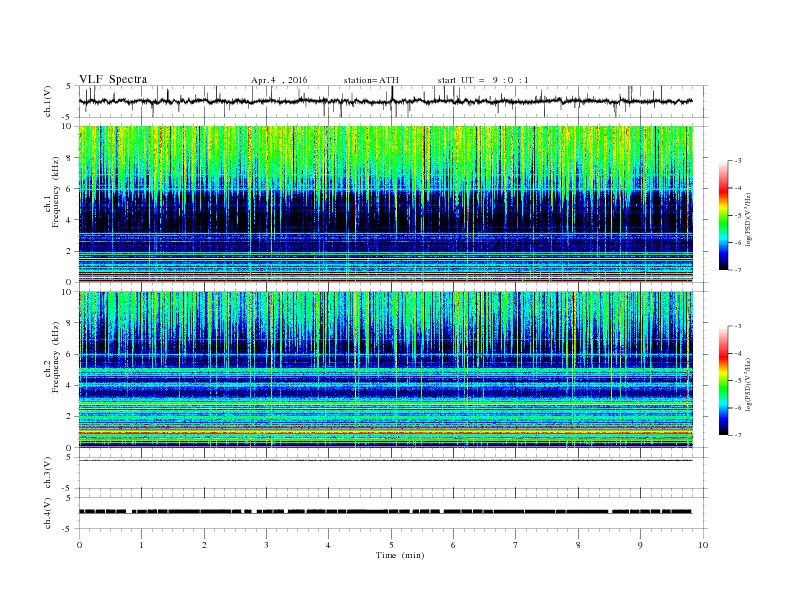Click the VLF Spectra title text
Viewport: 792px width, 612px height.
[x=113, y=79]
